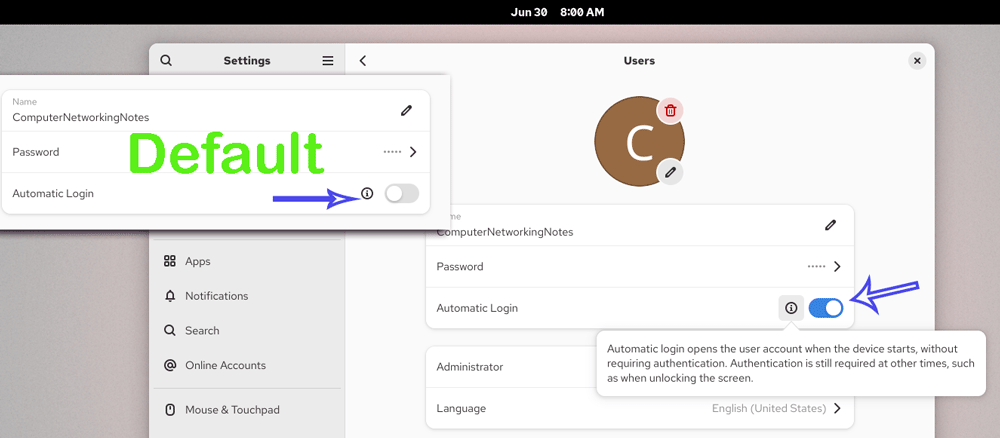The image size is (1000, 438).
Task: Click the brown C user avatar
Action: pos(638,142)
